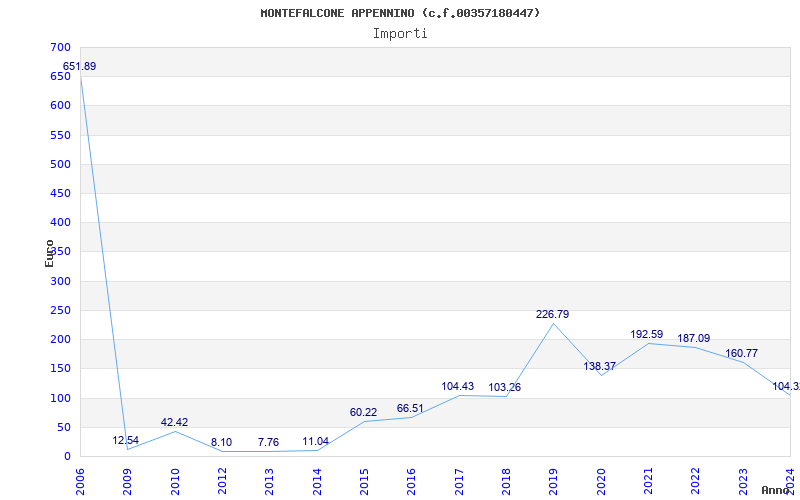Select the 192.59 data label
Screen dimensions: 800x500
point(646,334)
